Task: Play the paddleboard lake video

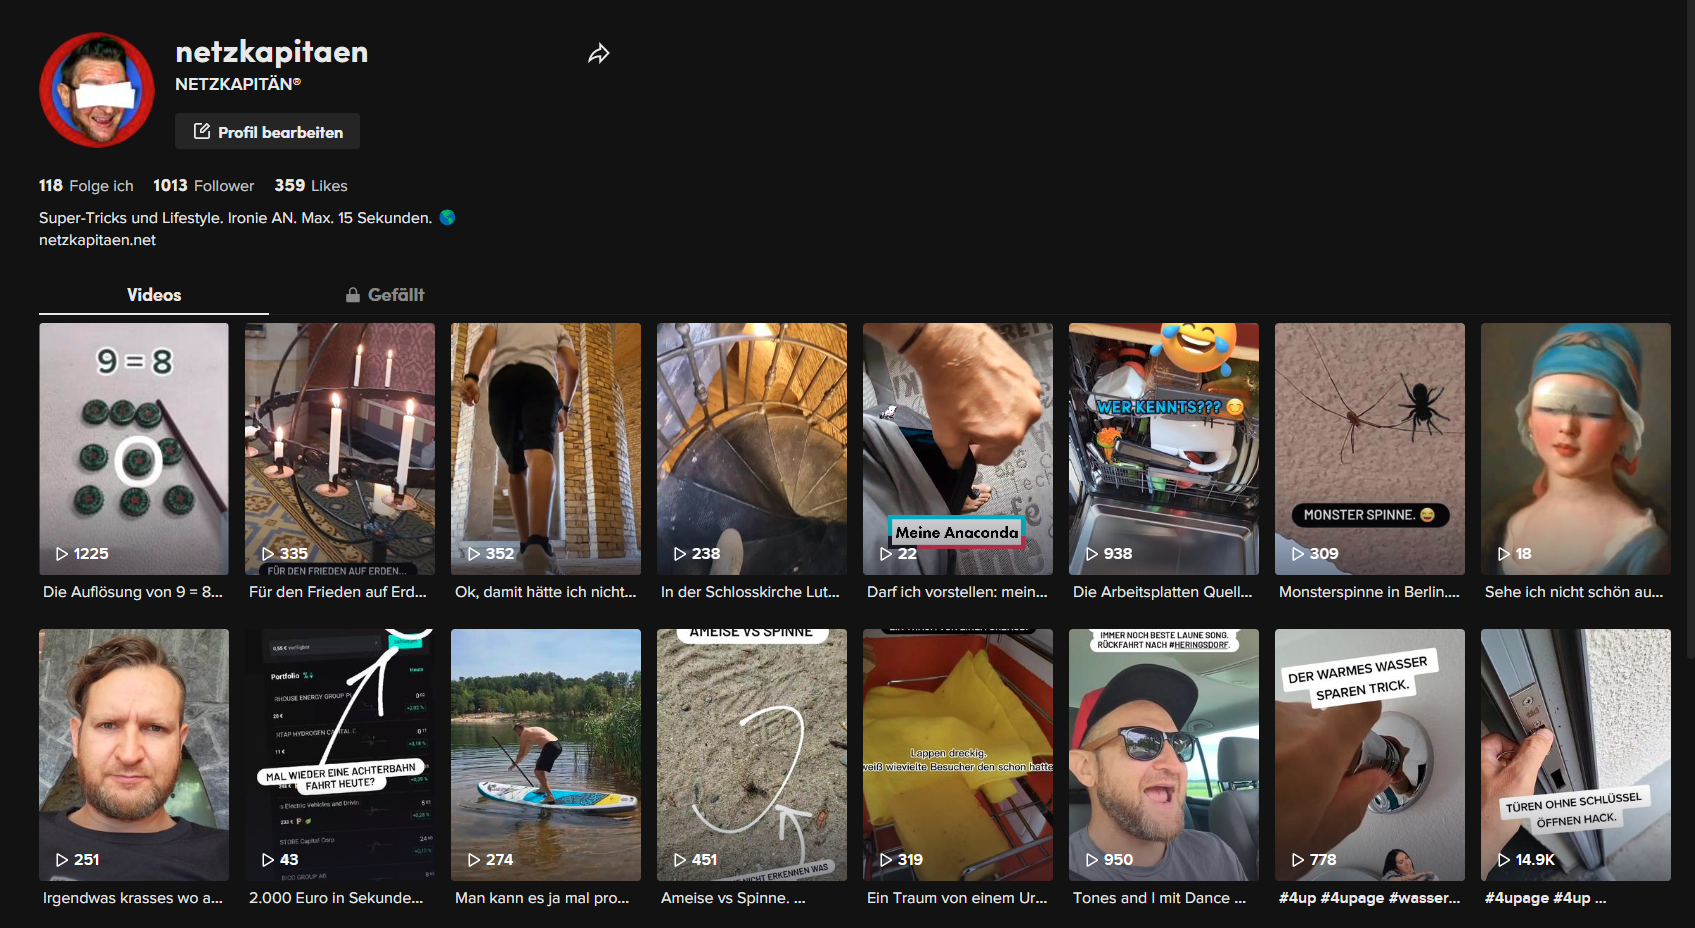Action: (x=545, y=754)
